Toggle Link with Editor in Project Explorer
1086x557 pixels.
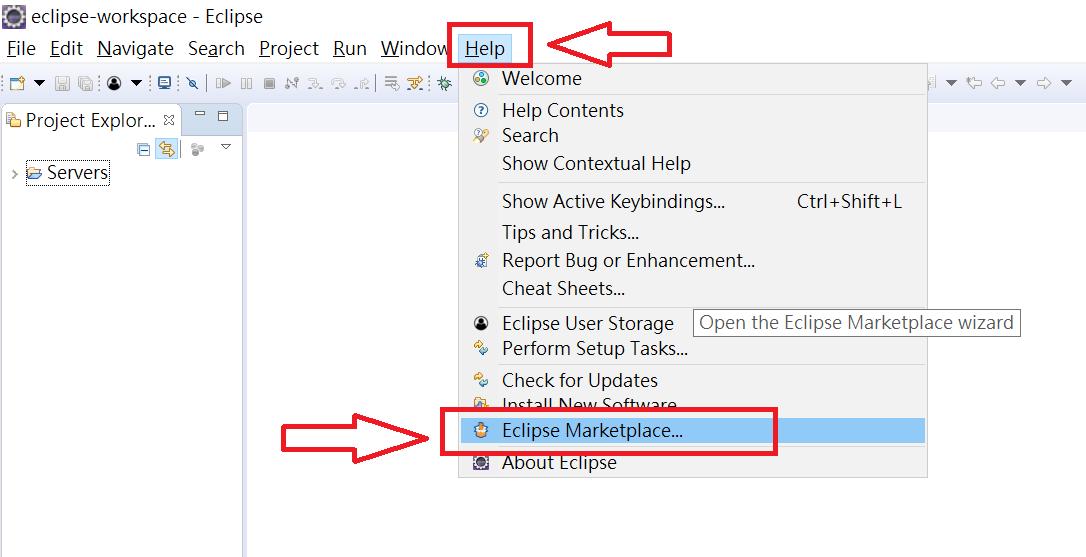pyautogui.click(x=166, y=148)
